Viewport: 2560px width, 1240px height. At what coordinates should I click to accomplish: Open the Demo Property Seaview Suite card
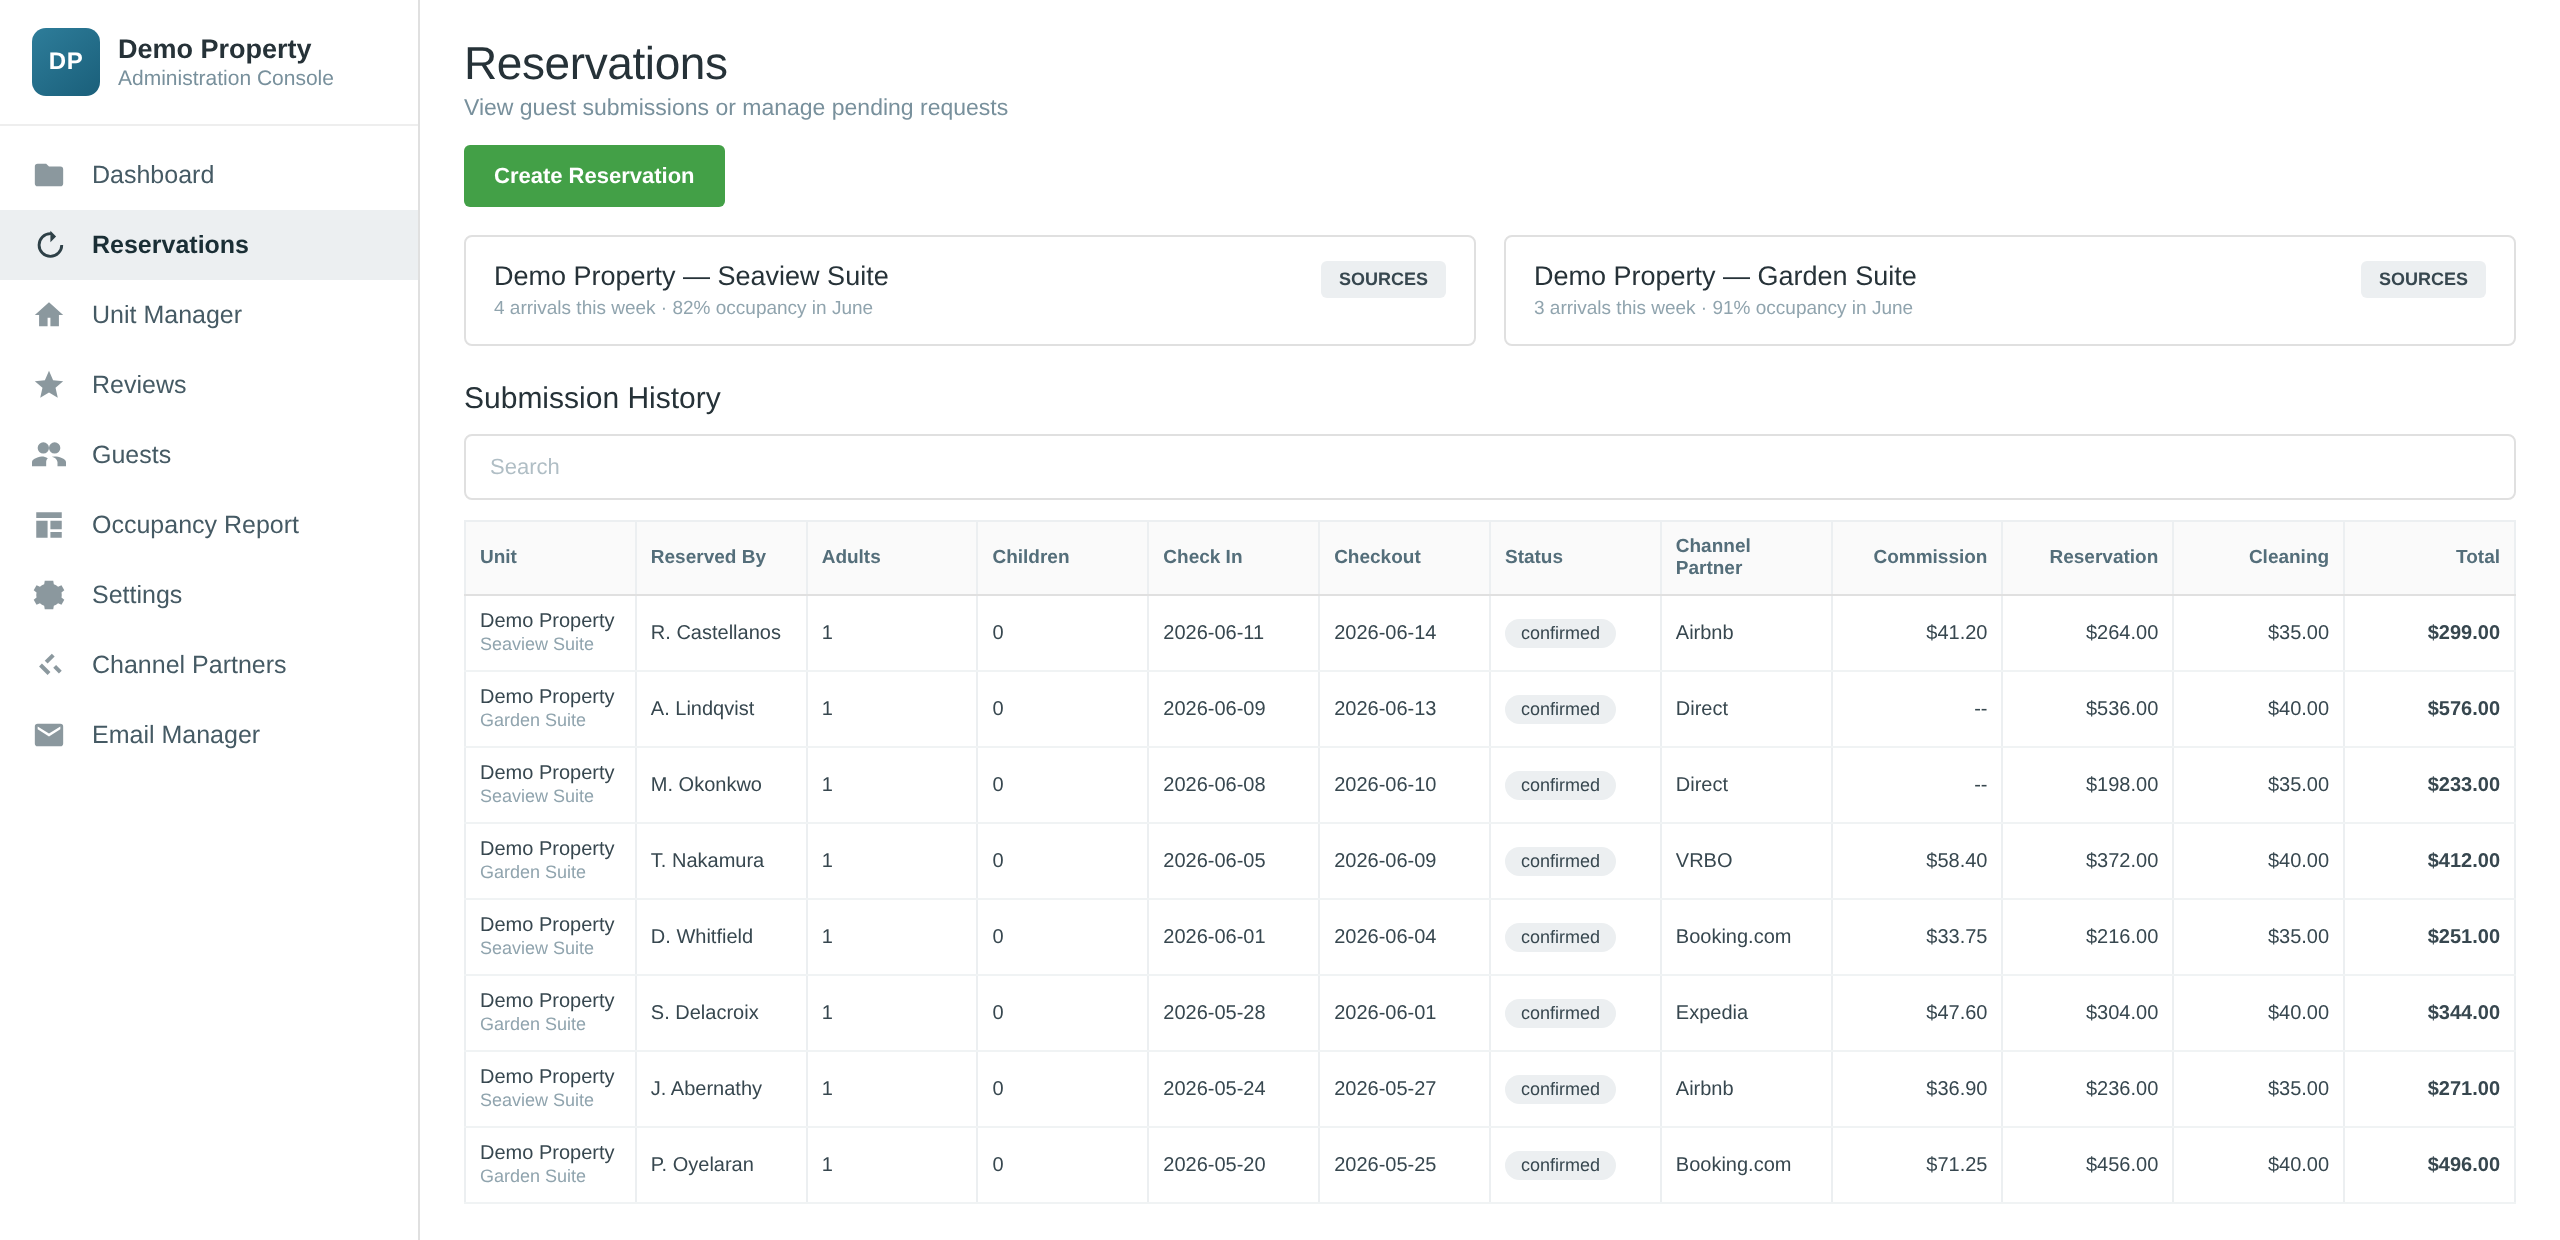[970, 291]
